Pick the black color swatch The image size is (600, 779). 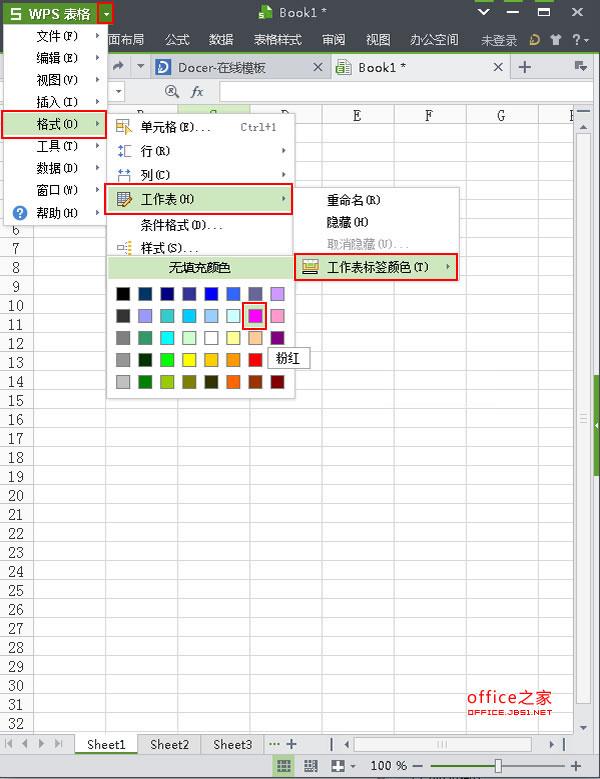pos(123,294)
